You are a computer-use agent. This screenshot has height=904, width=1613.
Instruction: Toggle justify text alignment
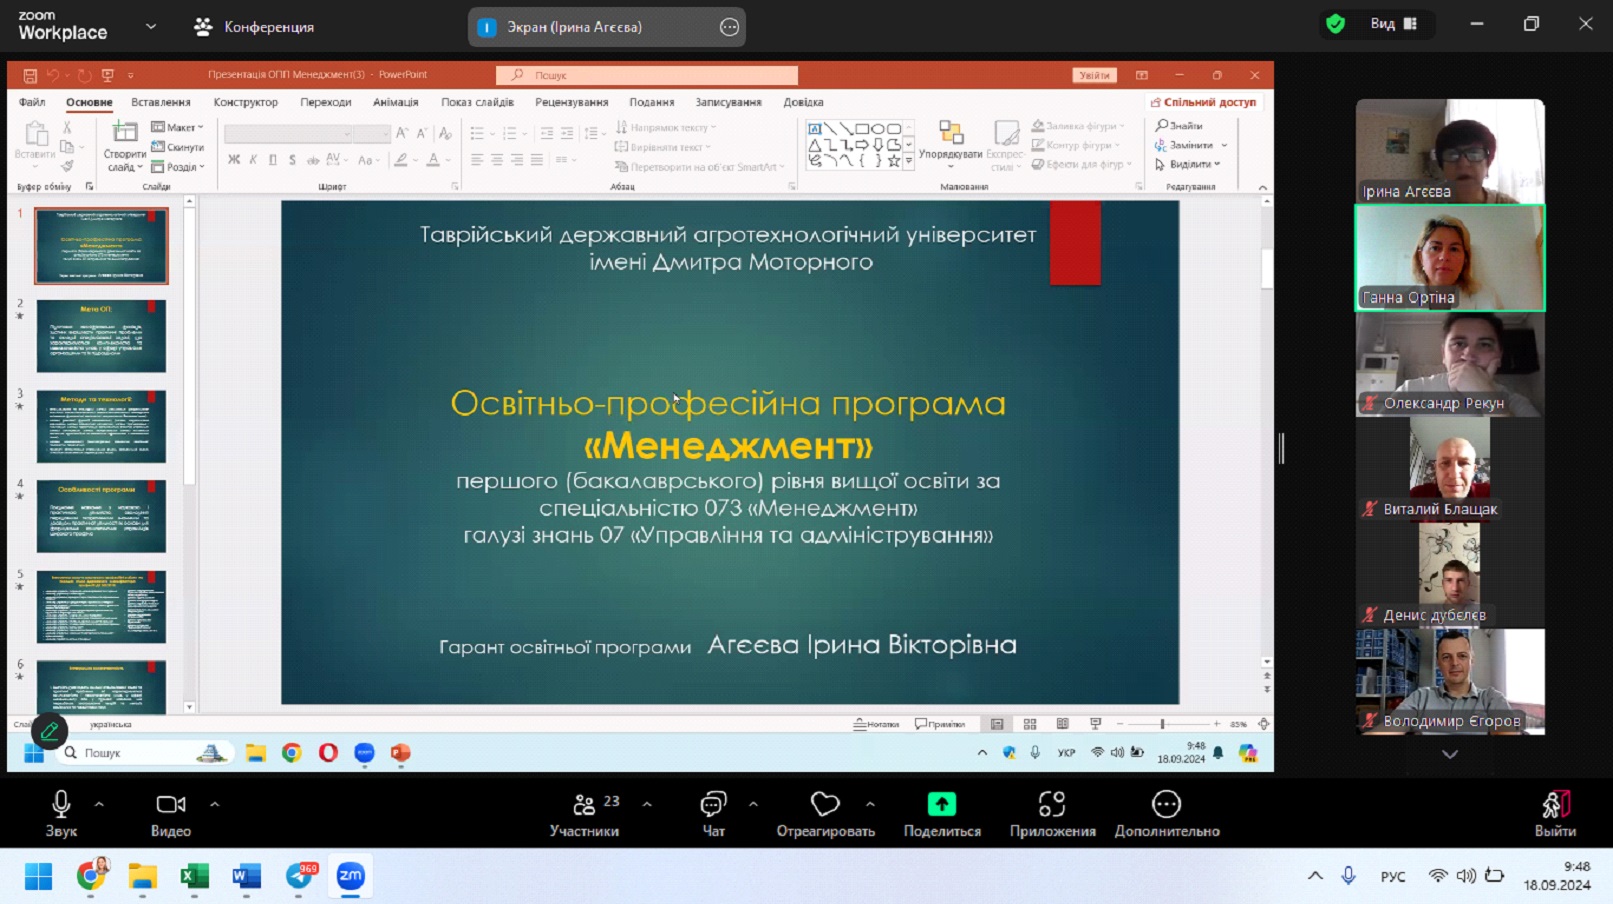[x=537, y=160]
